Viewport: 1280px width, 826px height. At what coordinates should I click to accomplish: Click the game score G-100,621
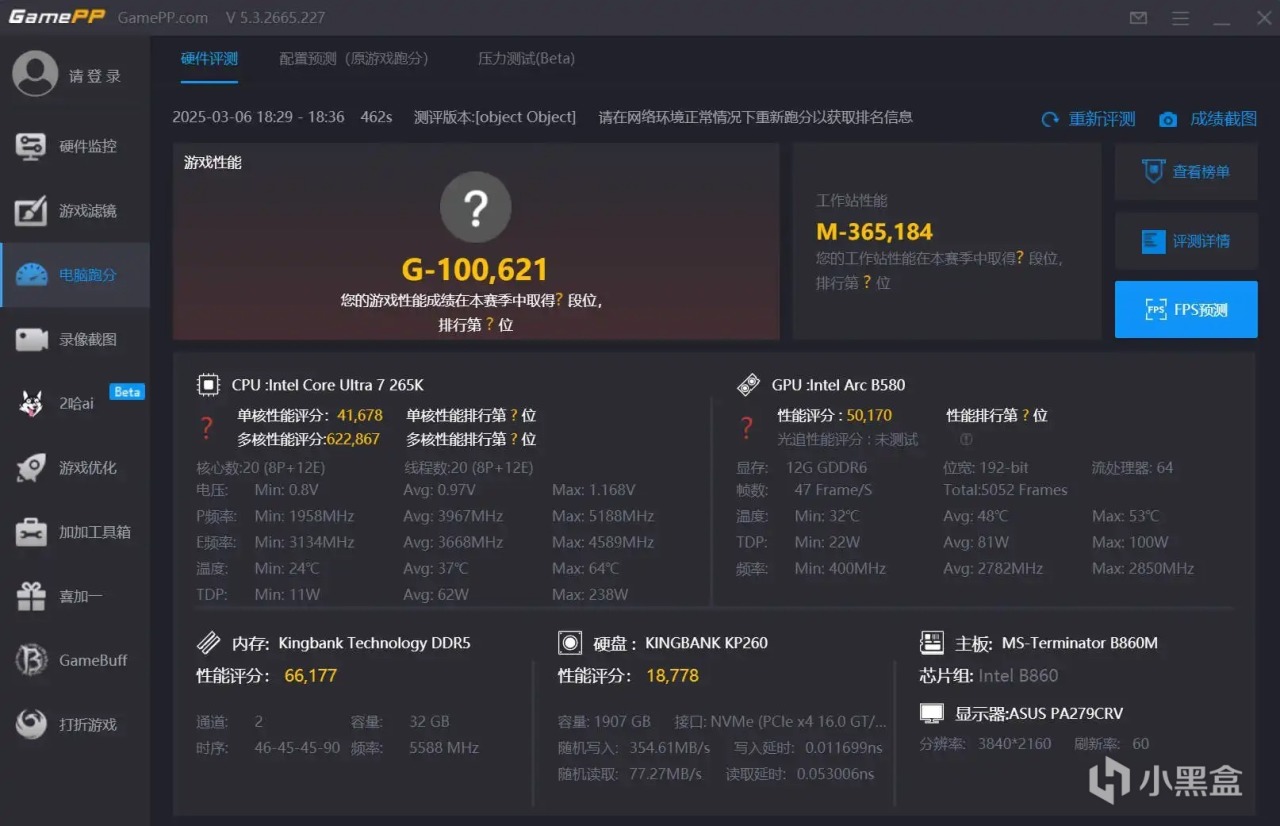tap(475, 270)
